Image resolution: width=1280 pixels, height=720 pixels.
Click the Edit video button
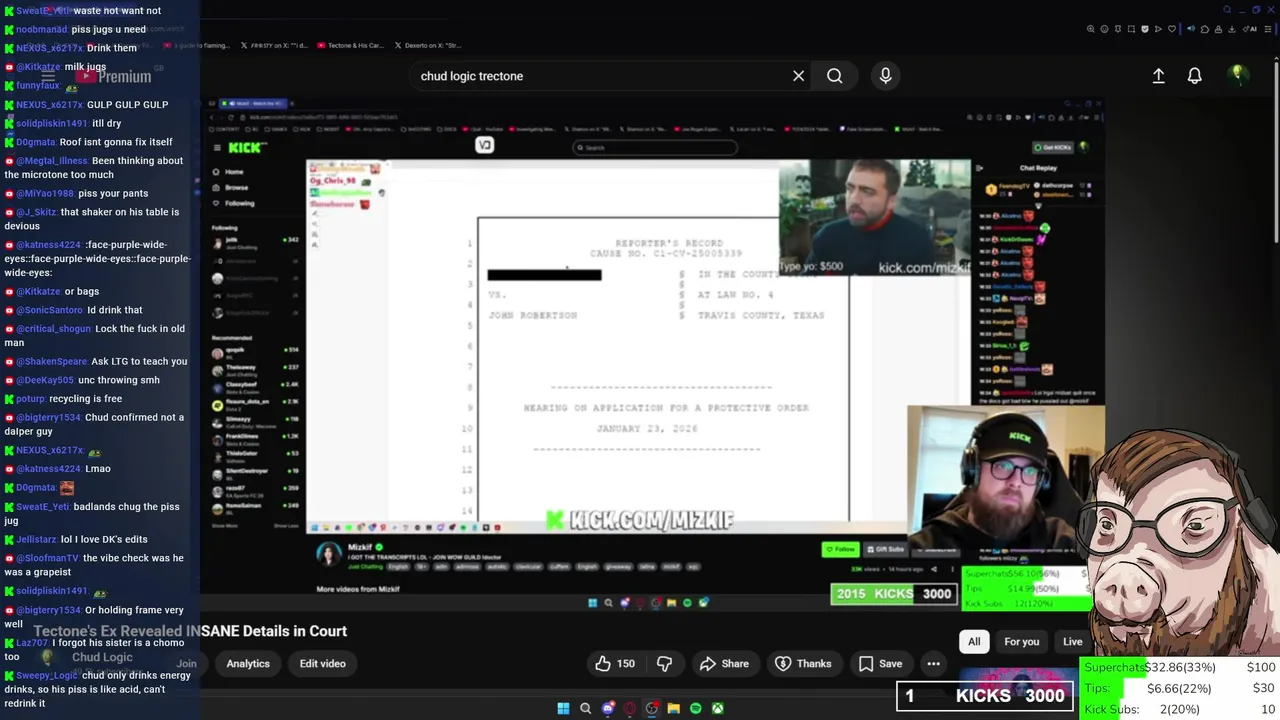[x=322, y=663]
